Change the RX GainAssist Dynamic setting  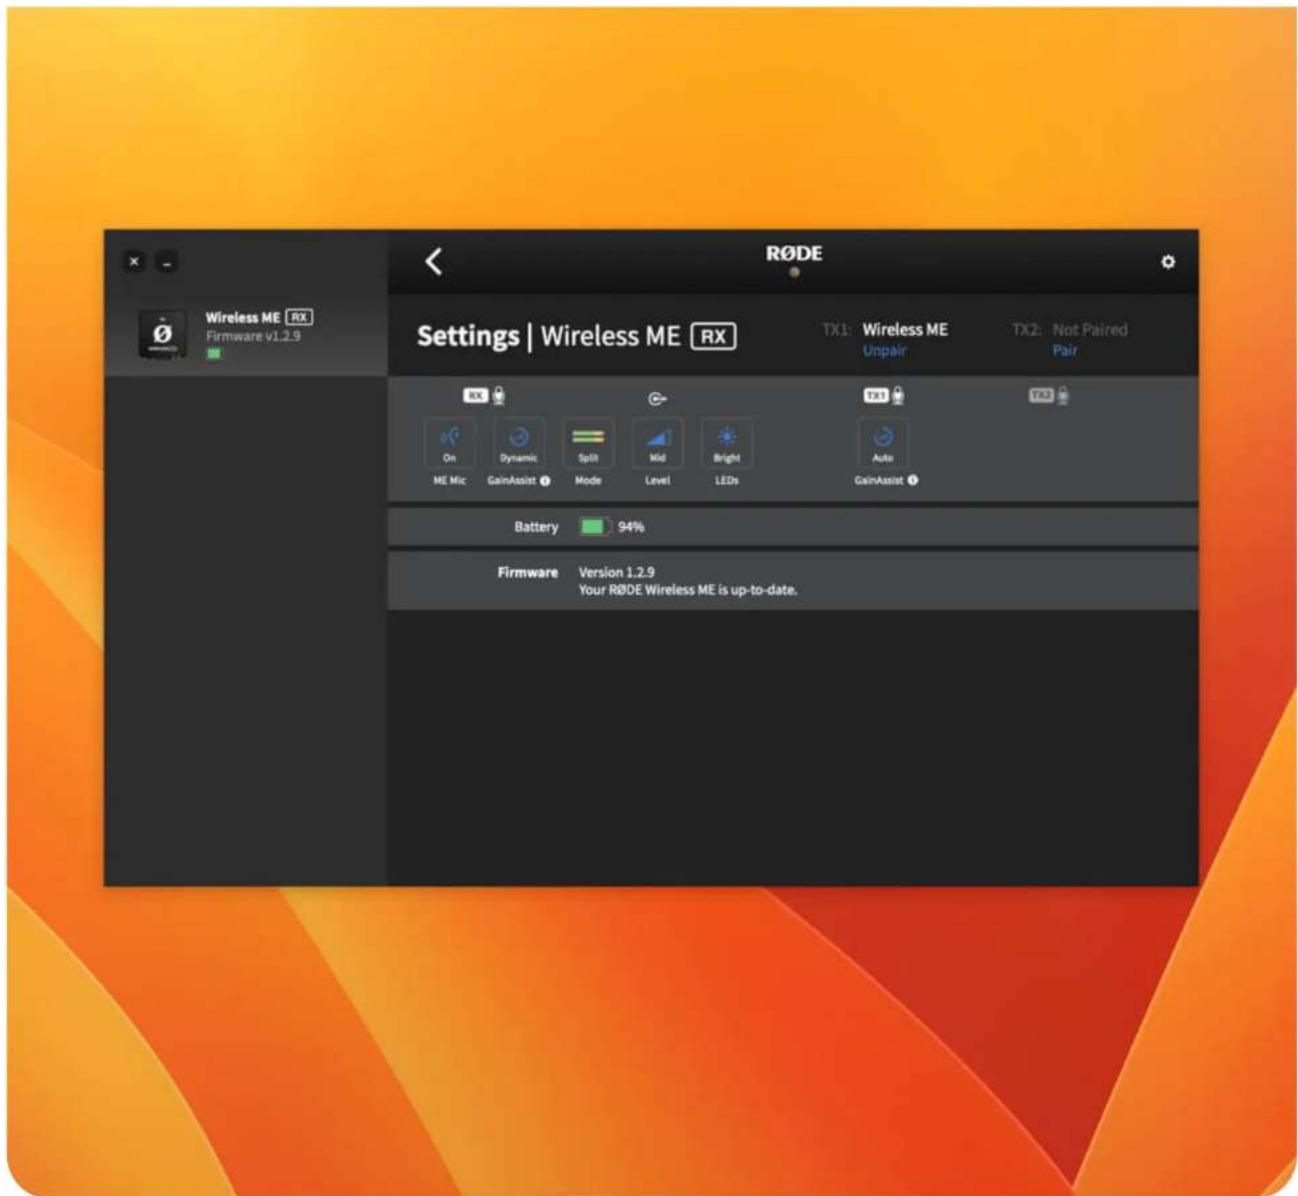519,443
